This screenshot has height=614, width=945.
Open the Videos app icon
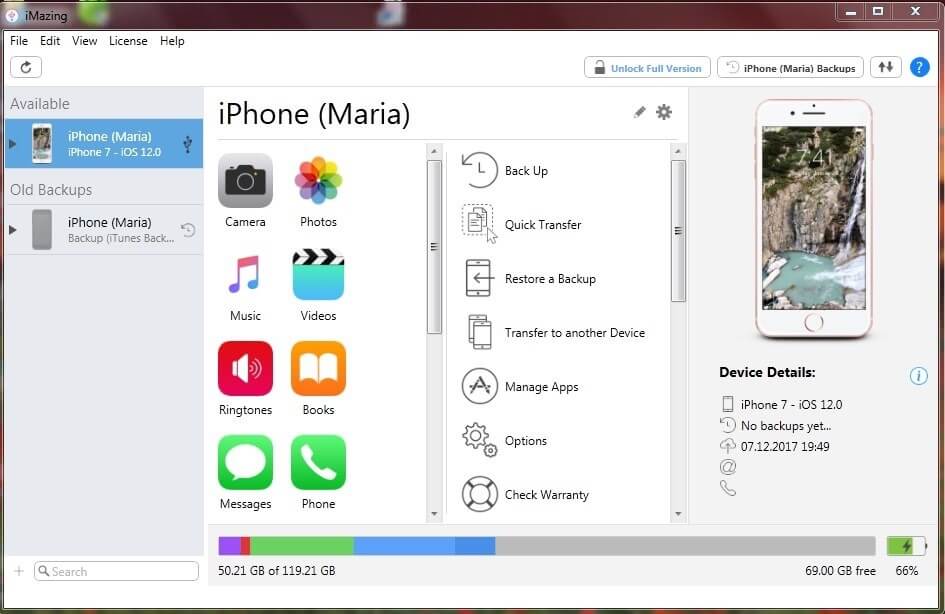318,274
